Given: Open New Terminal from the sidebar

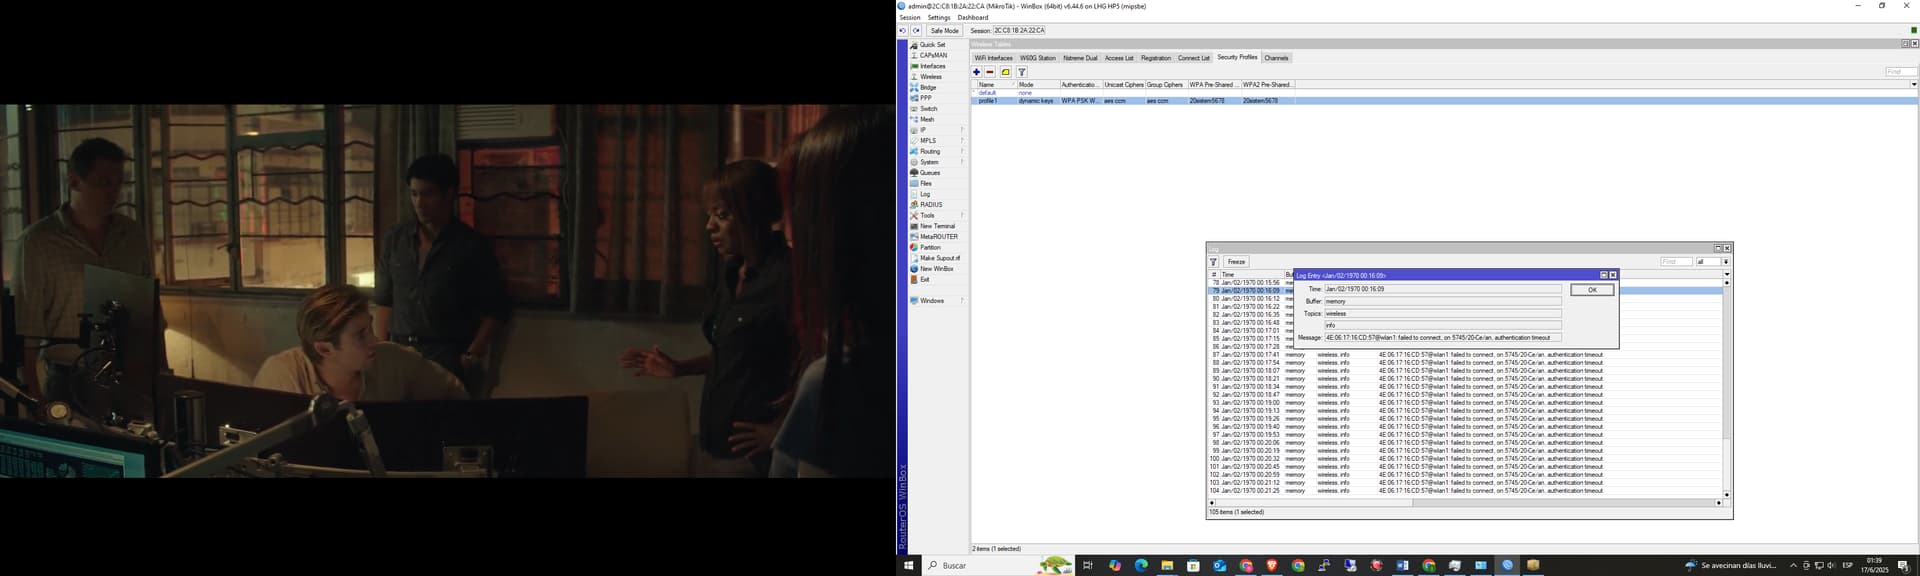Looking at the screenshot, I should point(937,226).
